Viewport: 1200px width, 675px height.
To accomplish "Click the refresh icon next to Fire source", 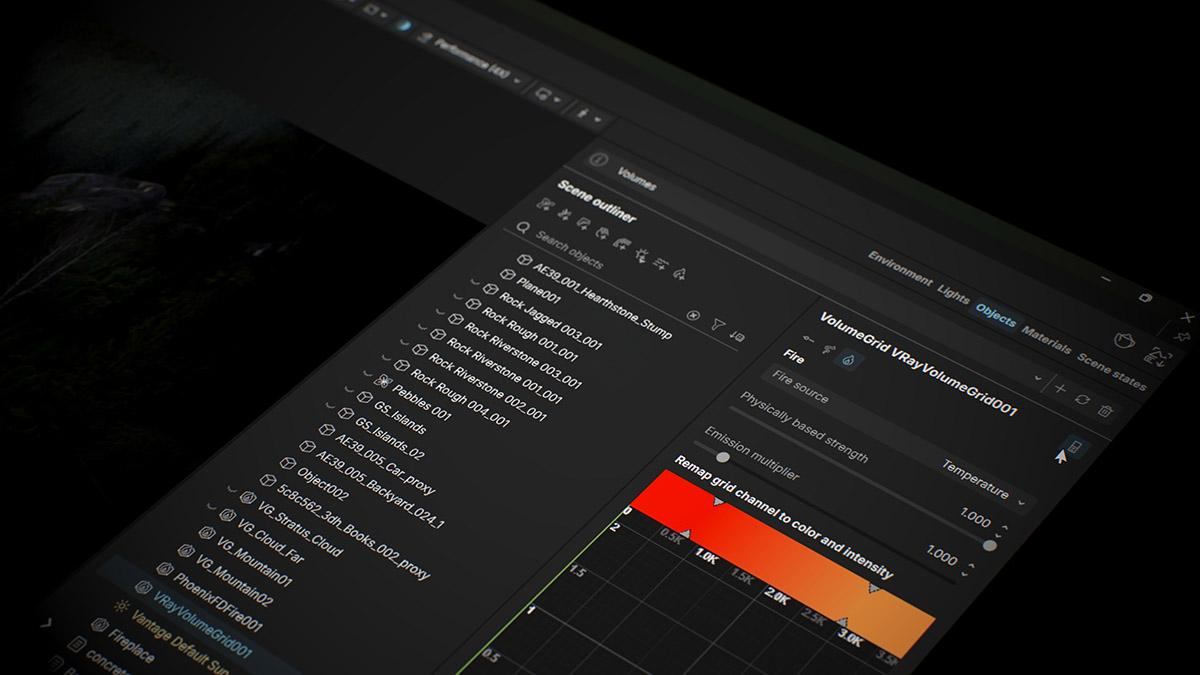I will pos(1083,400).
